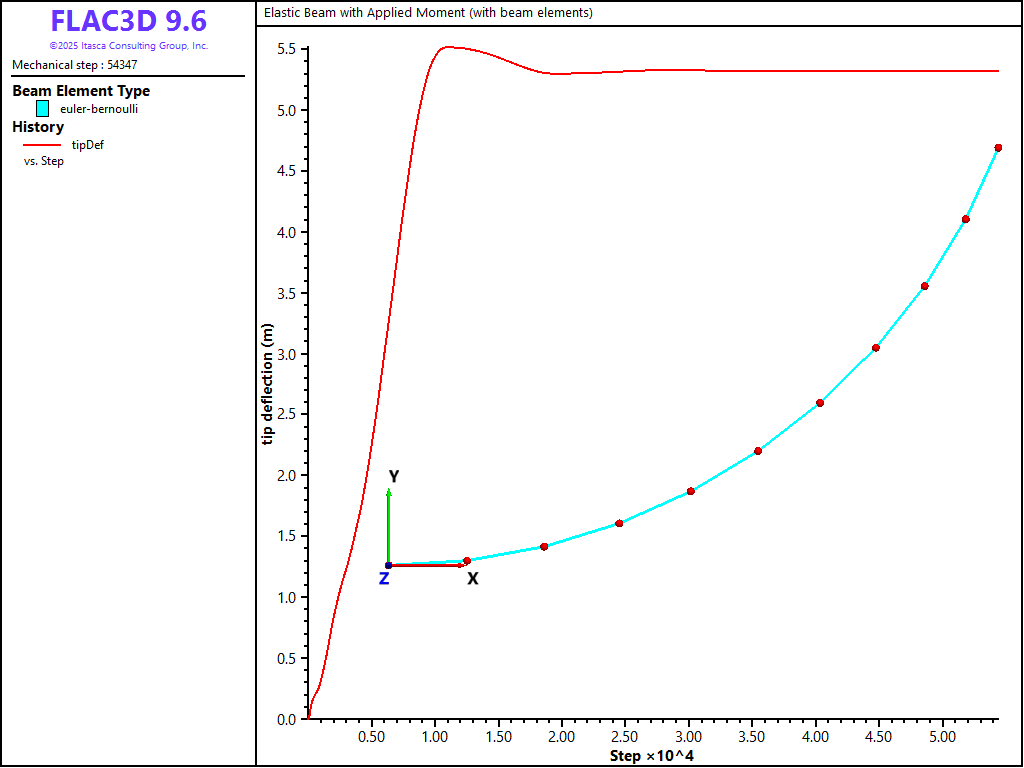Click the euler-bernoulli legend label
1024x768 pixels.
pos(99,109)
